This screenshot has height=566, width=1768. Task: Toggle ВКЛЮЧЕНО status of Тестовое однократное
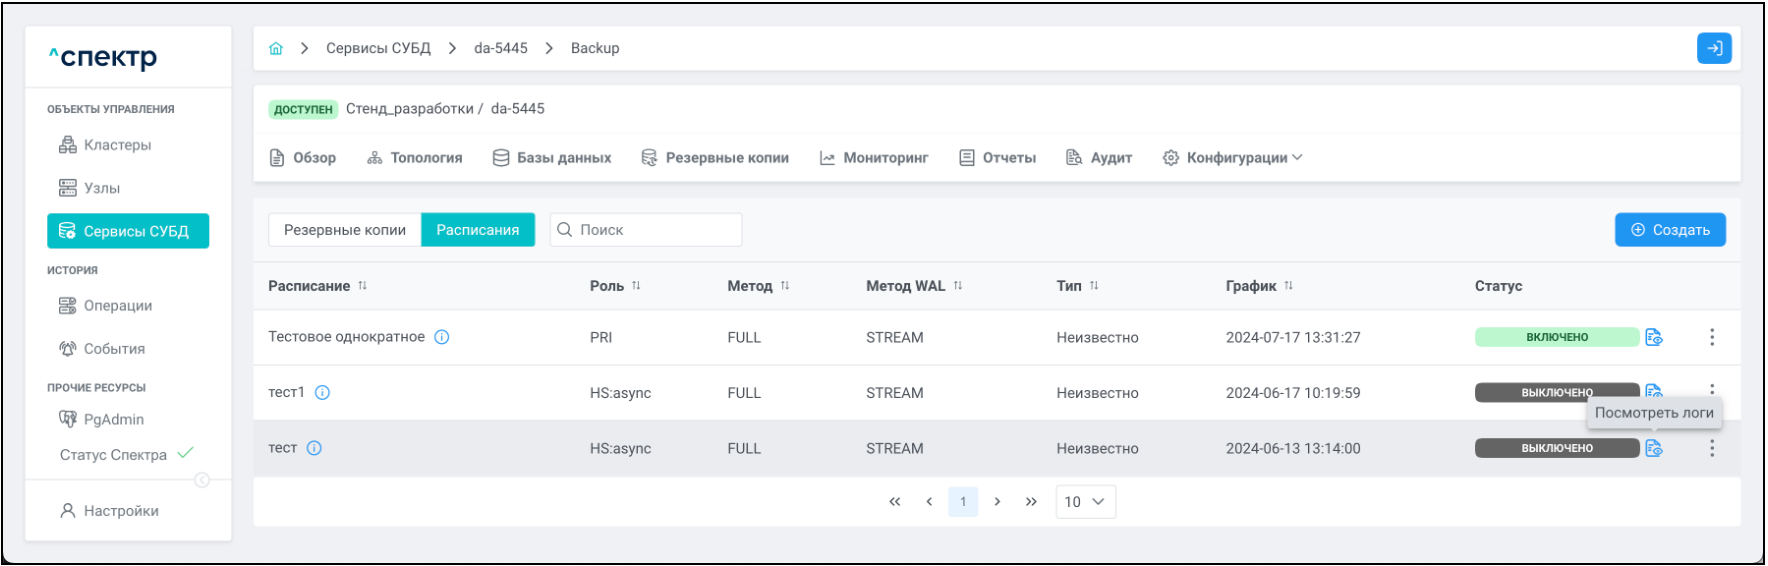click(1556, 337)
